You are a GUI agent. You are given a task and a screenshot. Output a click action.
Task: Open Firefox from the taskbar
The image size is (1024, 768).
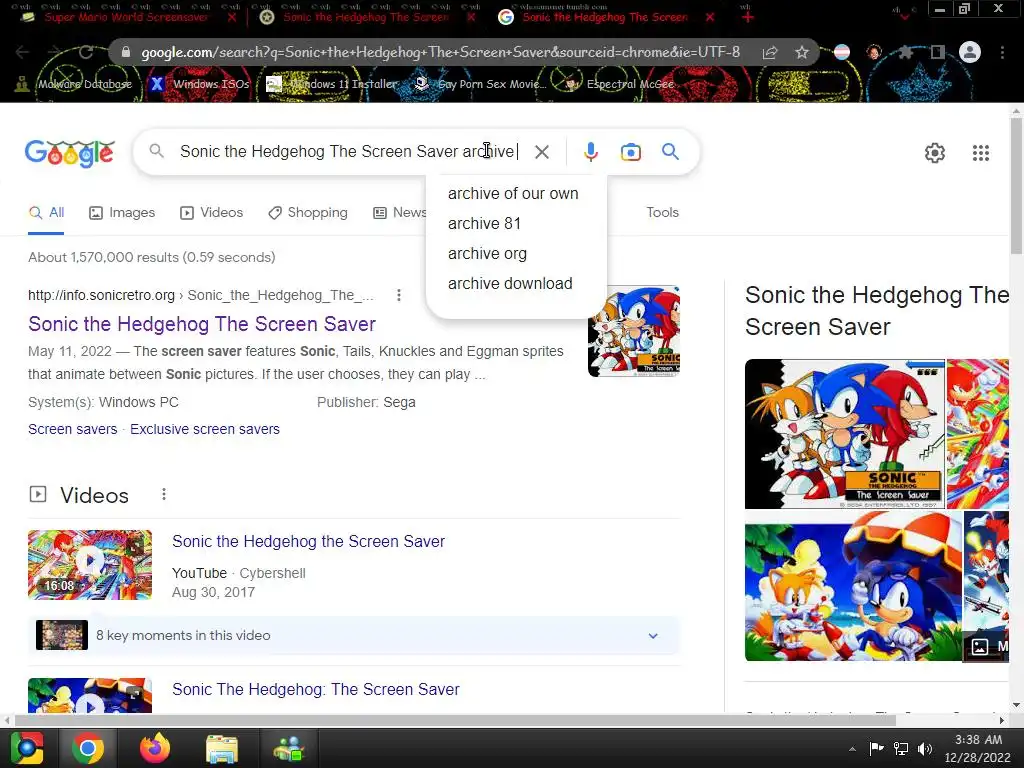click(155, 748)
